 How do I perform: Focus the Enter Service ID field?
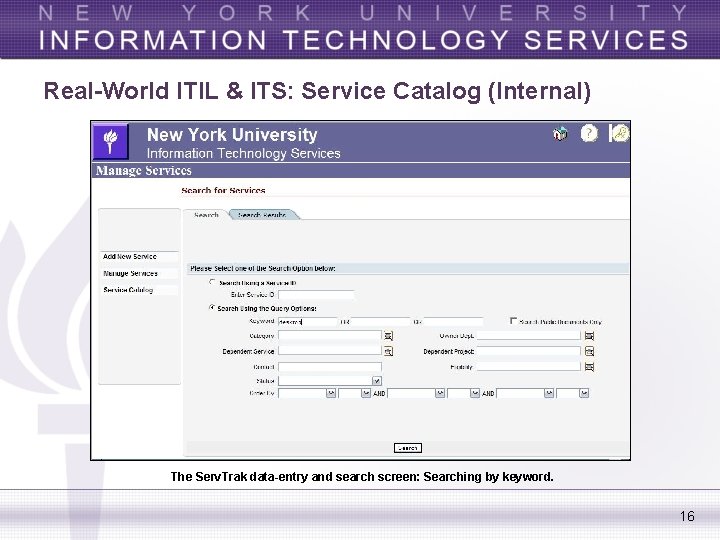(x=316, y=295)
